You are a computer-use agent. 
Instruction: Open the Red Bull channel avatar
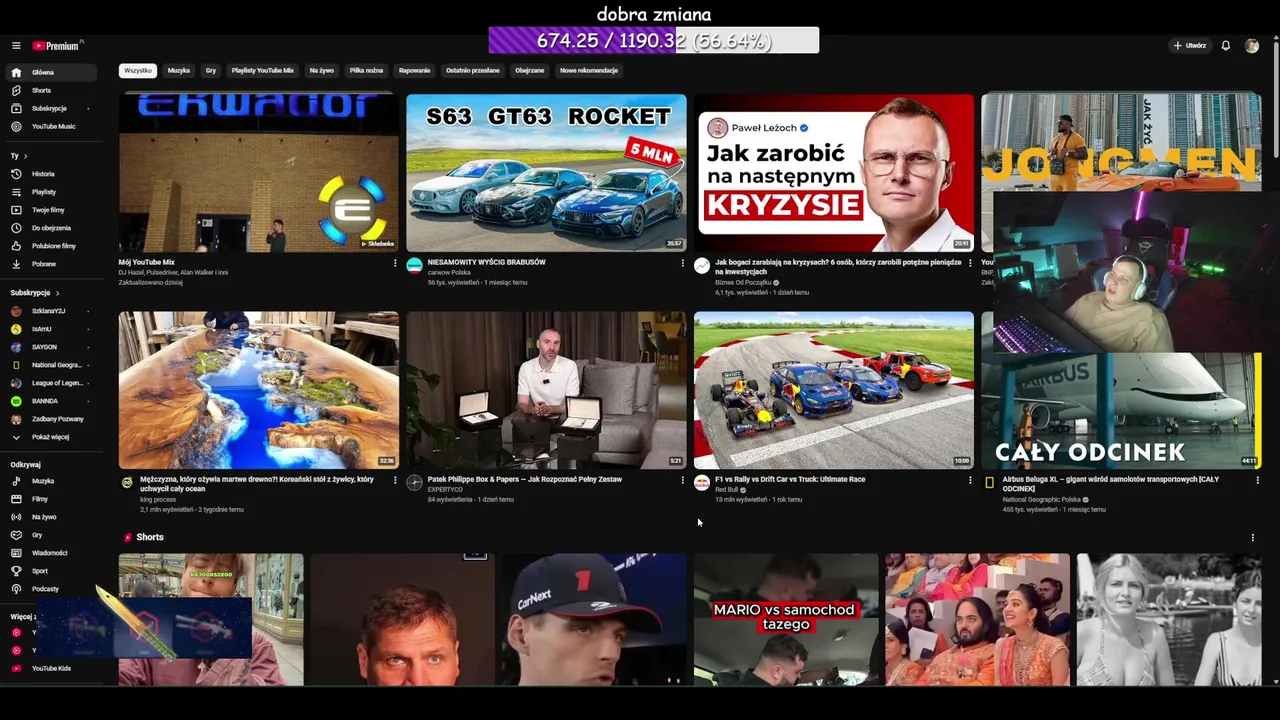tap(702, 482)
